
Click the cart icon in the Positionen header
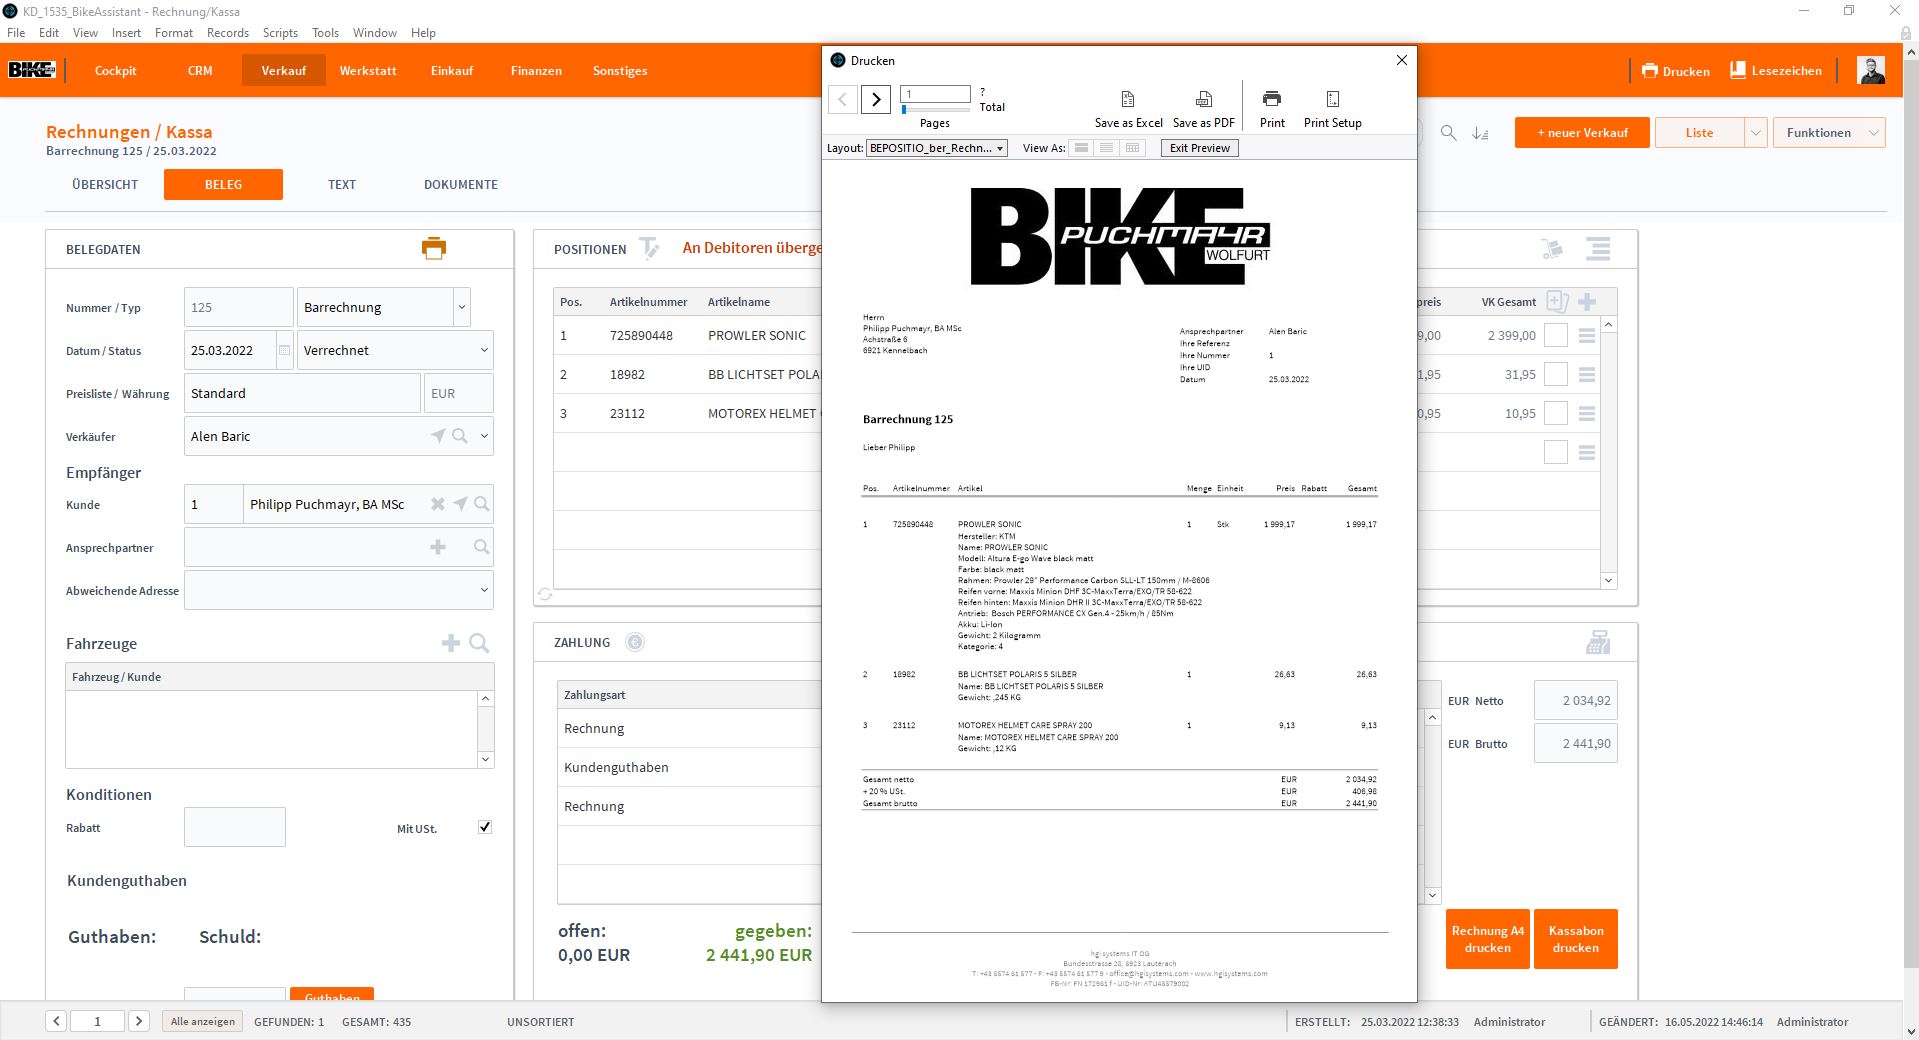click(x=1552, y=249)
